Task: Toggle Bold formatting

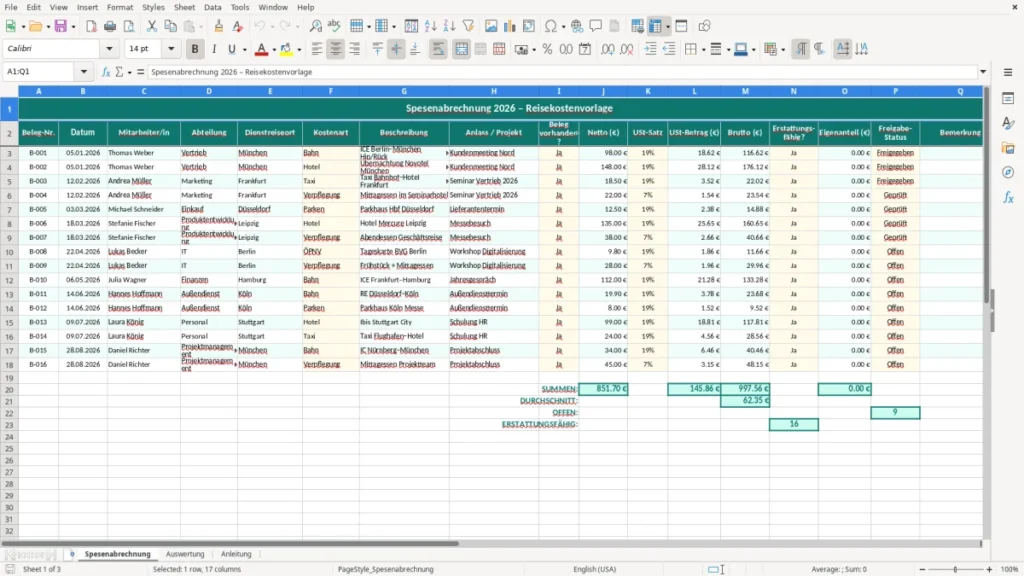Action: coord(195,49)
